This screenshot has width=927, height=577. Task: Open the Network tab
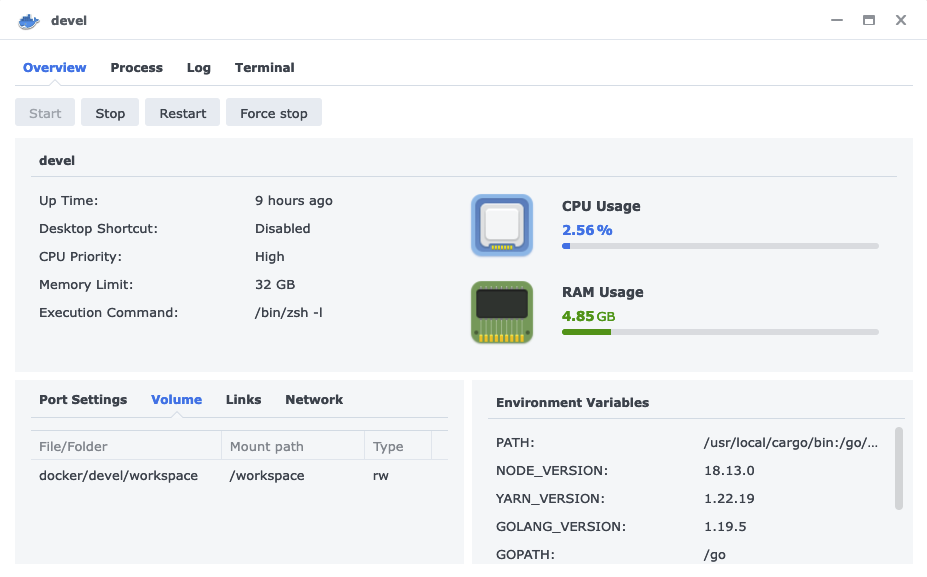tap(314, 400)
